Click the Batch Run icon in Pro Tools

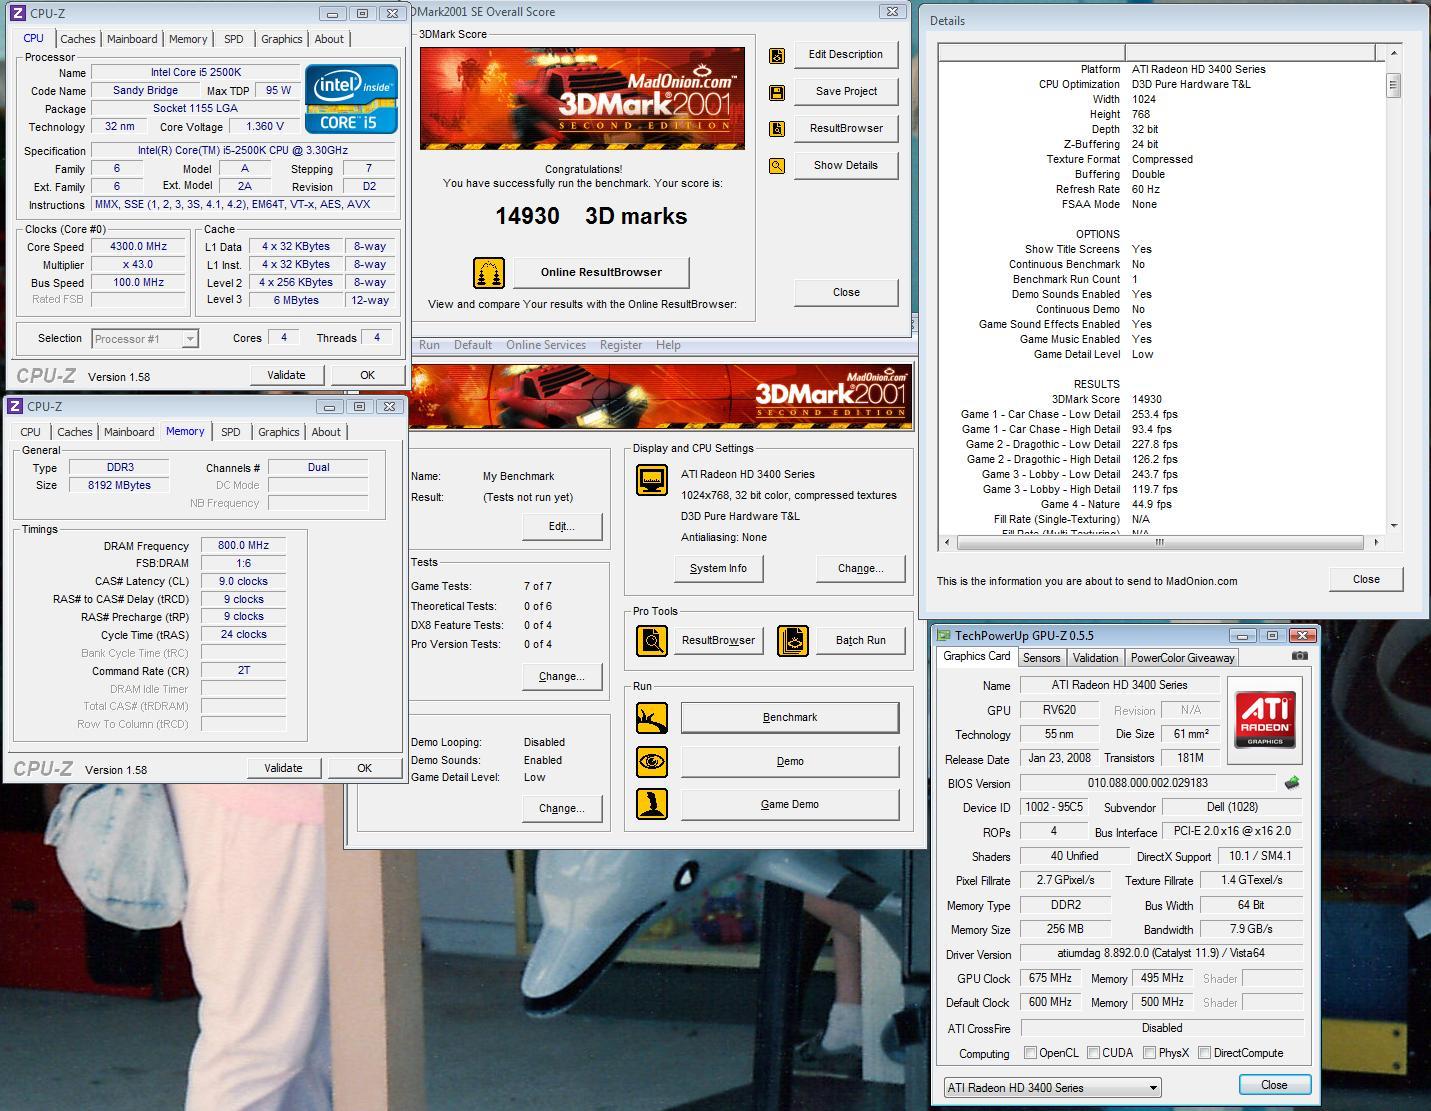click(x=793, y=640)
